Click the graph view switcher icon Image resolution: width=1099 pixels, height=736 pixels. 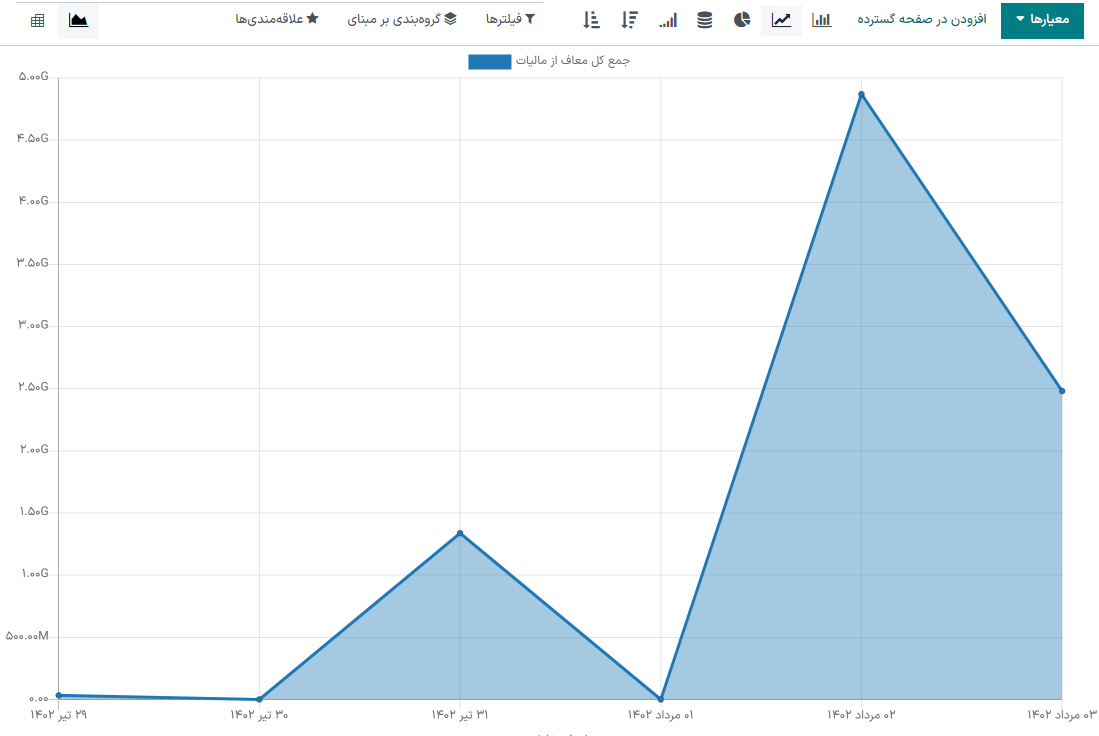[78, 20]
